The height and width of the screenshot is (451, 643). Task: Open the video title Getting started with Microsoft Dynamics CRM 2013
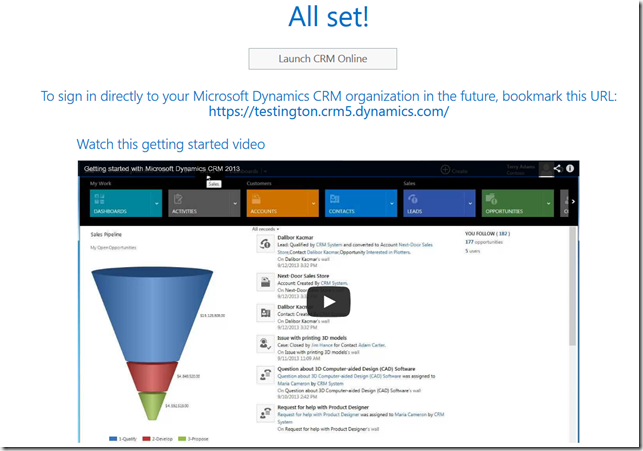(162, 169)
